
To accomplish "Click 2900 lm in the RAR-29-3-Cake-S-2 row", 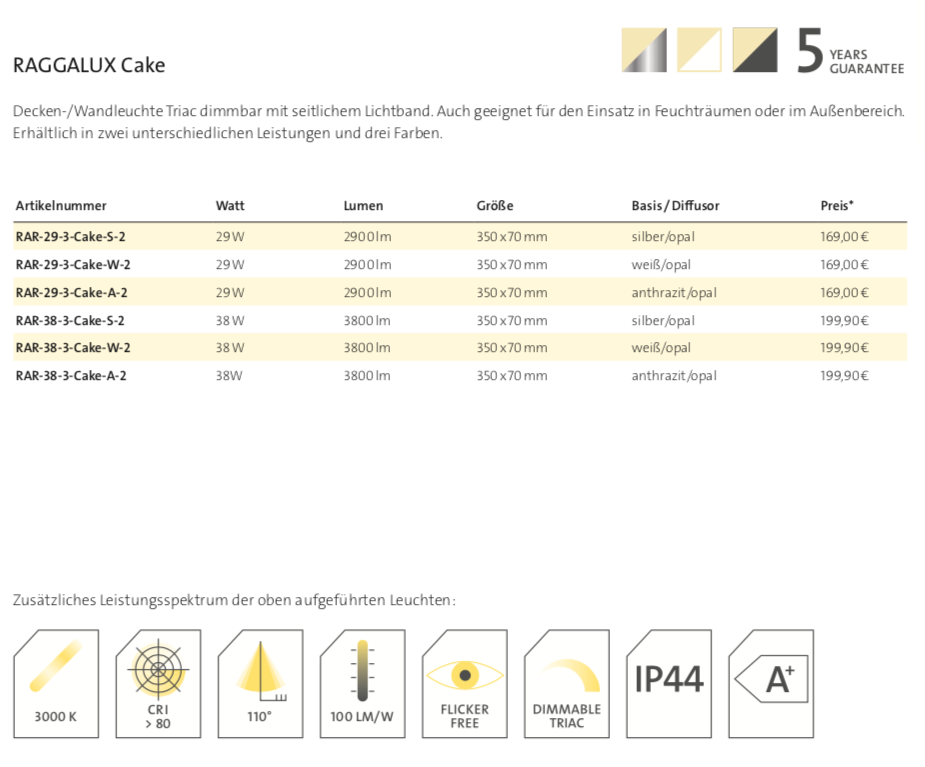I will tap(368, 237).
